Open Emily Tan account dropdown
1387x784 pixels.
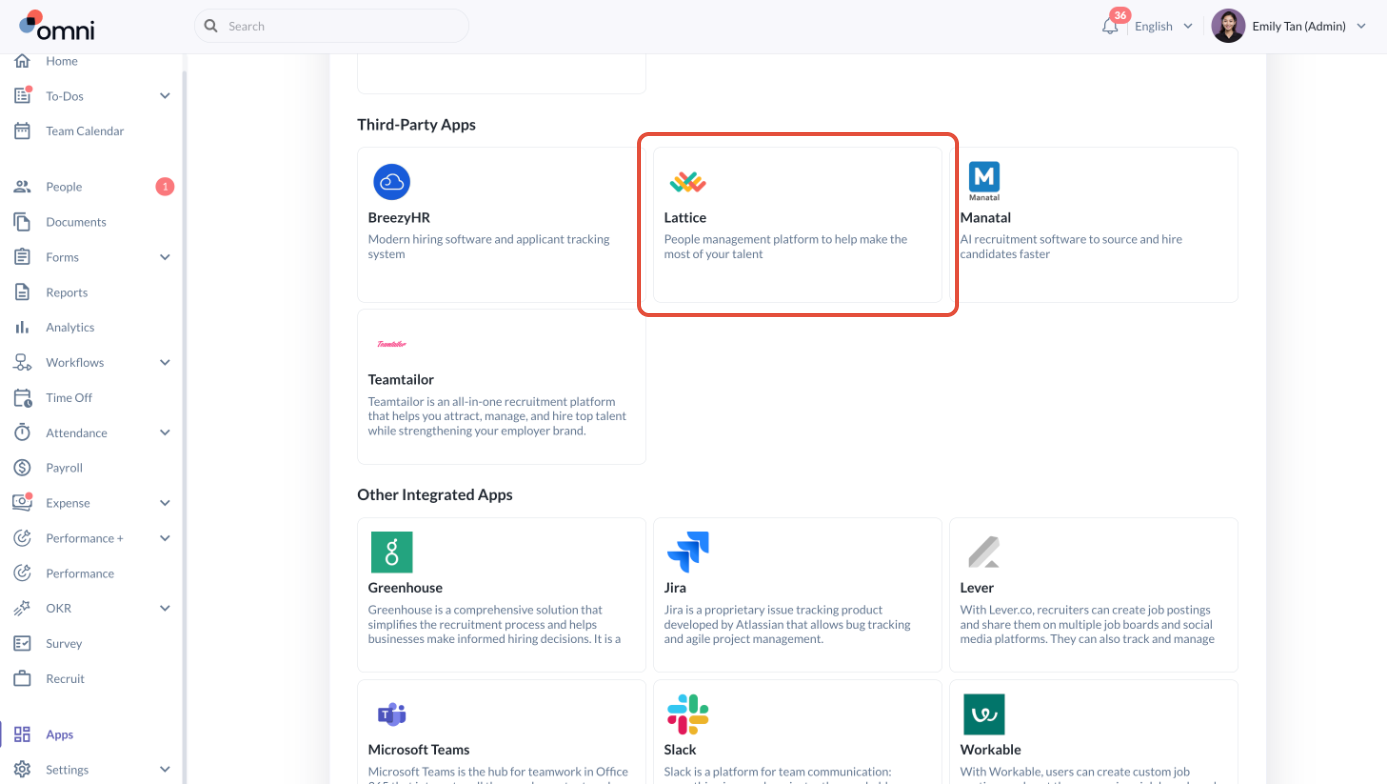[1289, 27]
